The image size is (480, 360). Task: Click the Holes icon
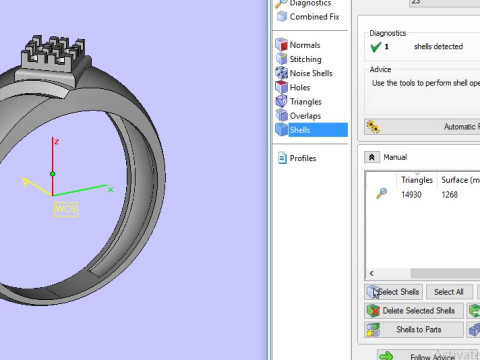click(x=282, y=87)
